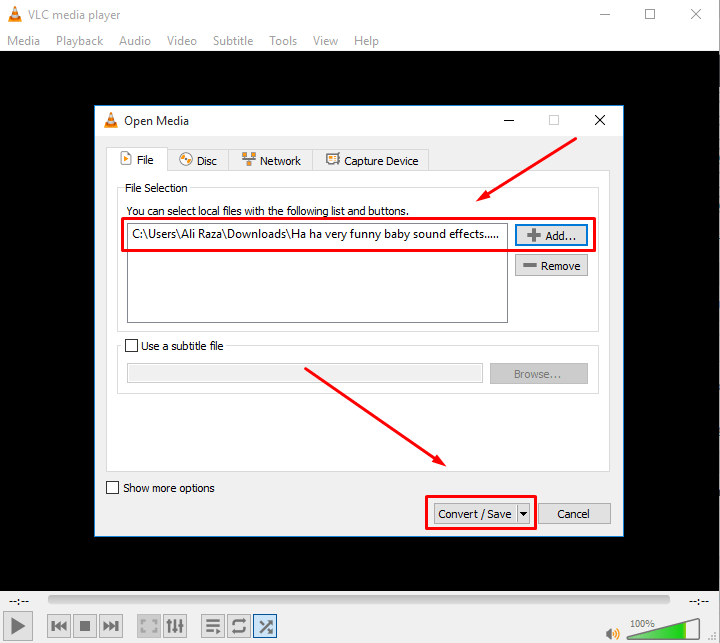Minimize the Open Media dialog
This screenshot has width=720, height=643.
[x=509, y=120]
